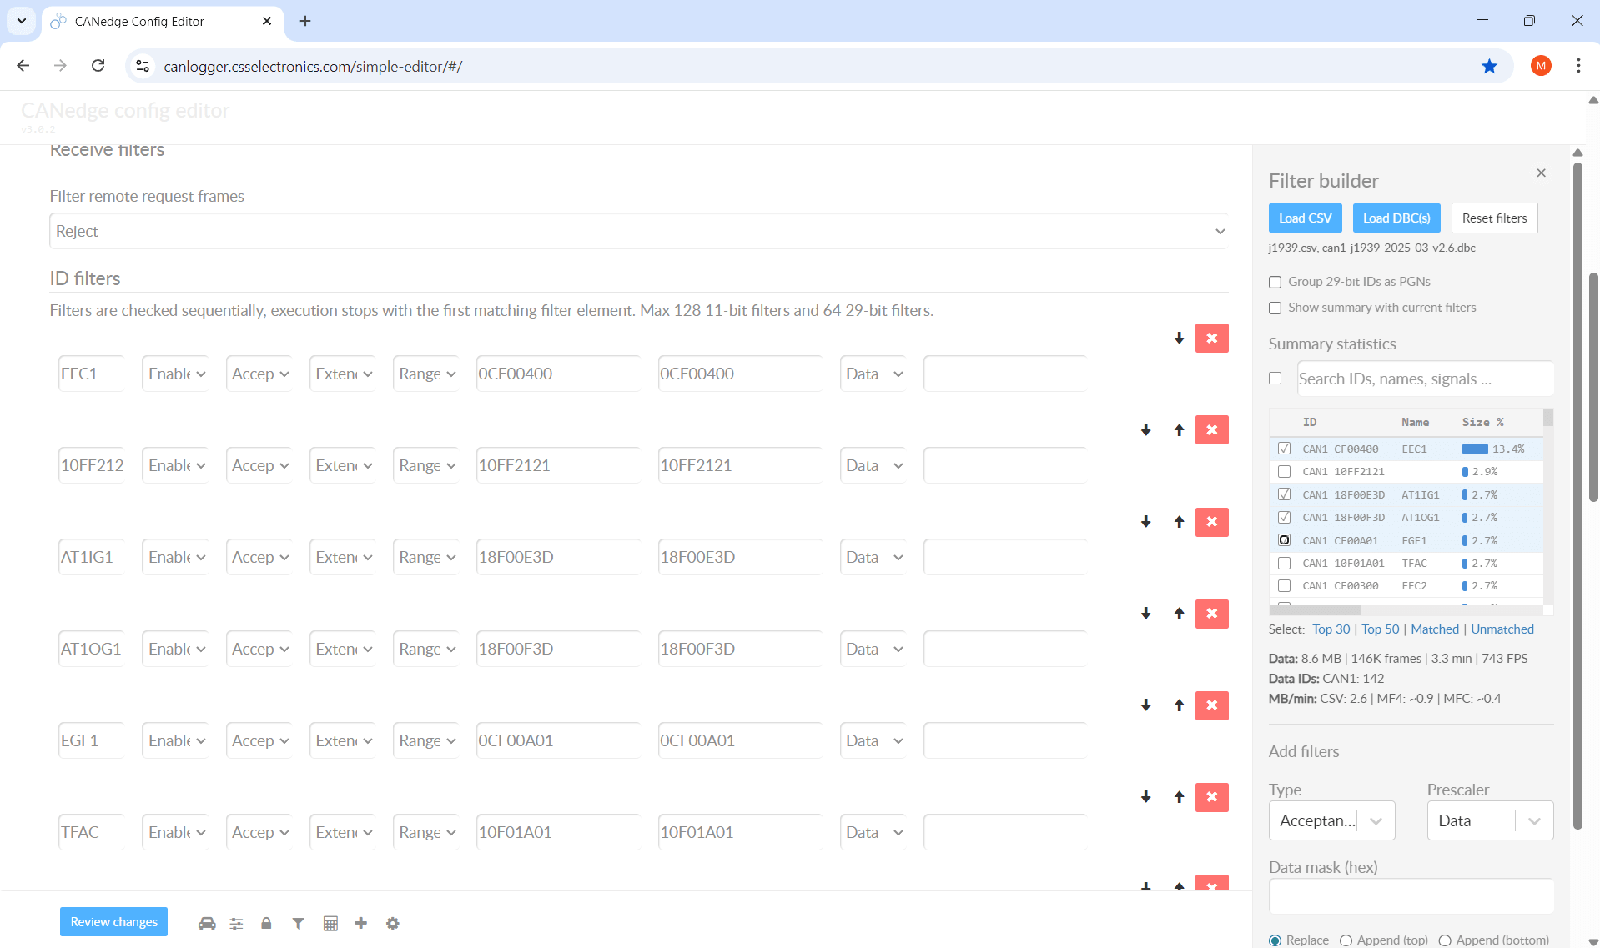This screenshot has height=948, width=1600.
Task: Click the padlock icon in bottom toolbar
Action: click(x=266, y=923)
